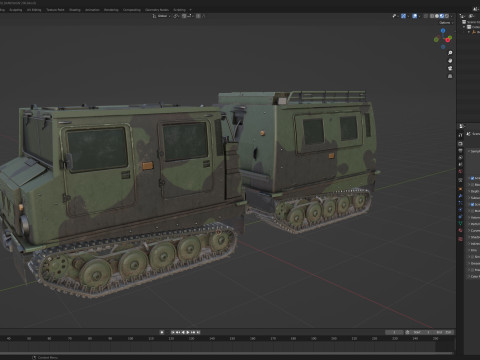Click the current frame number field
This screenshot has height=360, width=480.
[394, 332]
